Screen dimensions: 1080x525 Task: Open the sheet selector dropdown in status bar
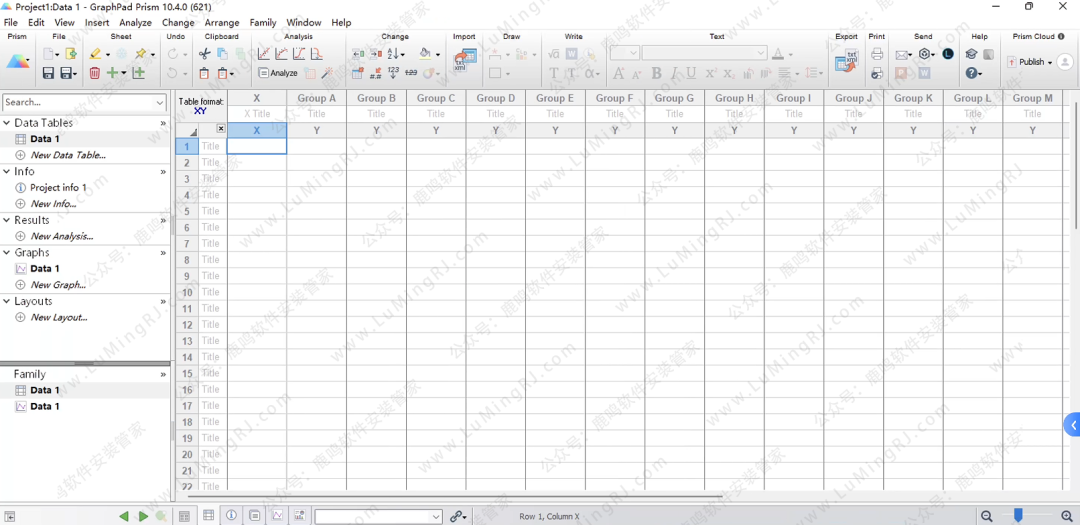[378, 517]
